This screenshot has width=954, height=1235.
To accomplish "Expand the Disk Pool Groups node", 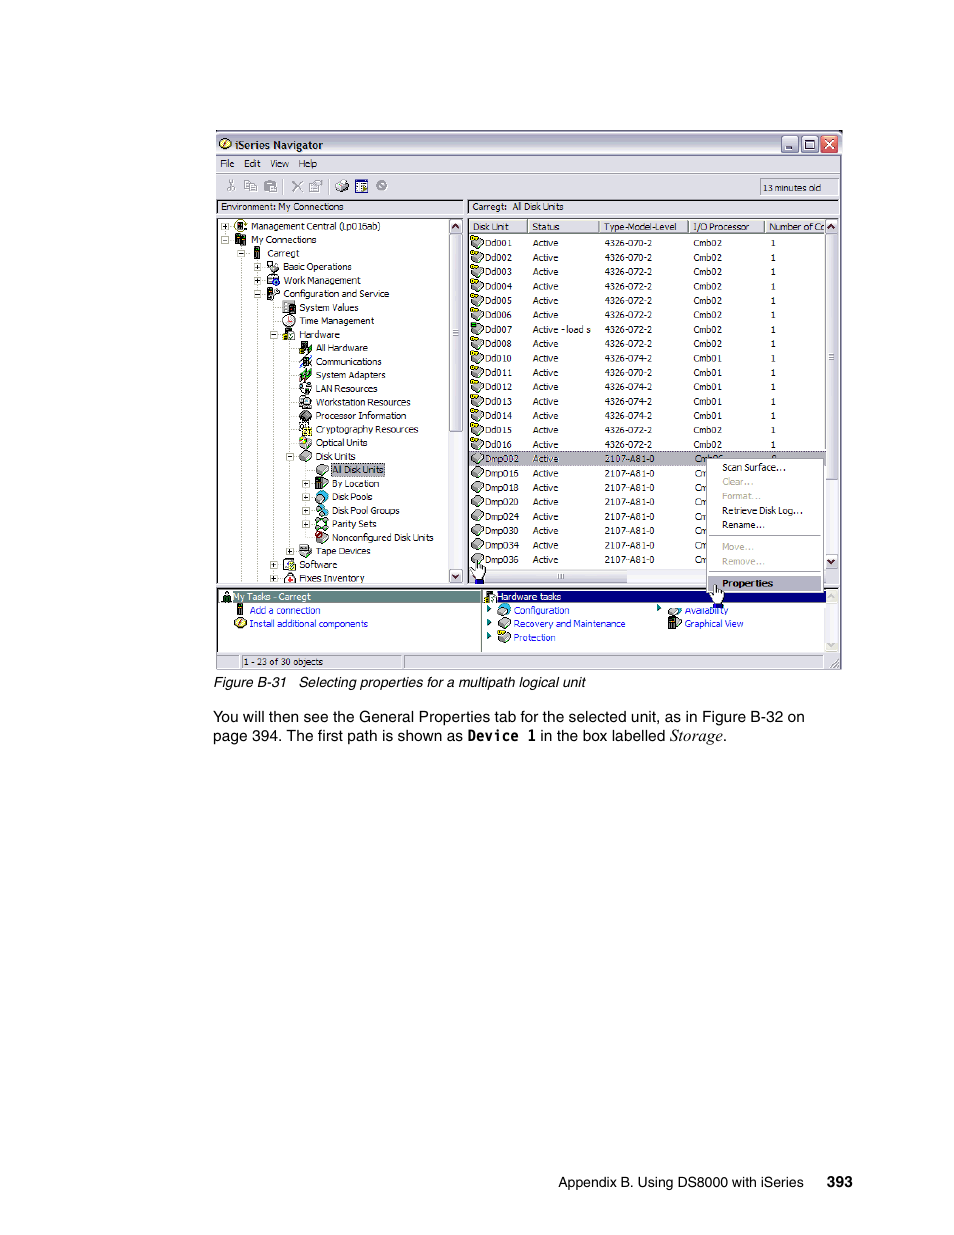I will [x=306, y=511].
